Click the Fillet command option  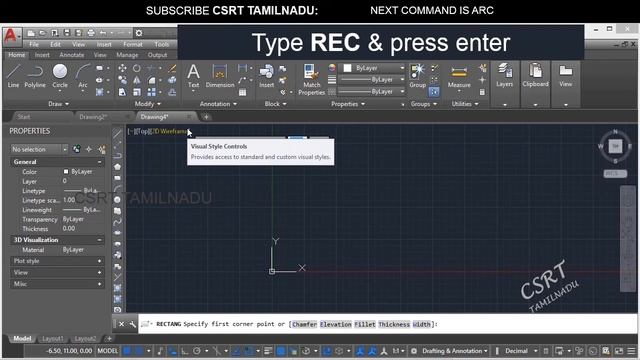pos(364,324)
